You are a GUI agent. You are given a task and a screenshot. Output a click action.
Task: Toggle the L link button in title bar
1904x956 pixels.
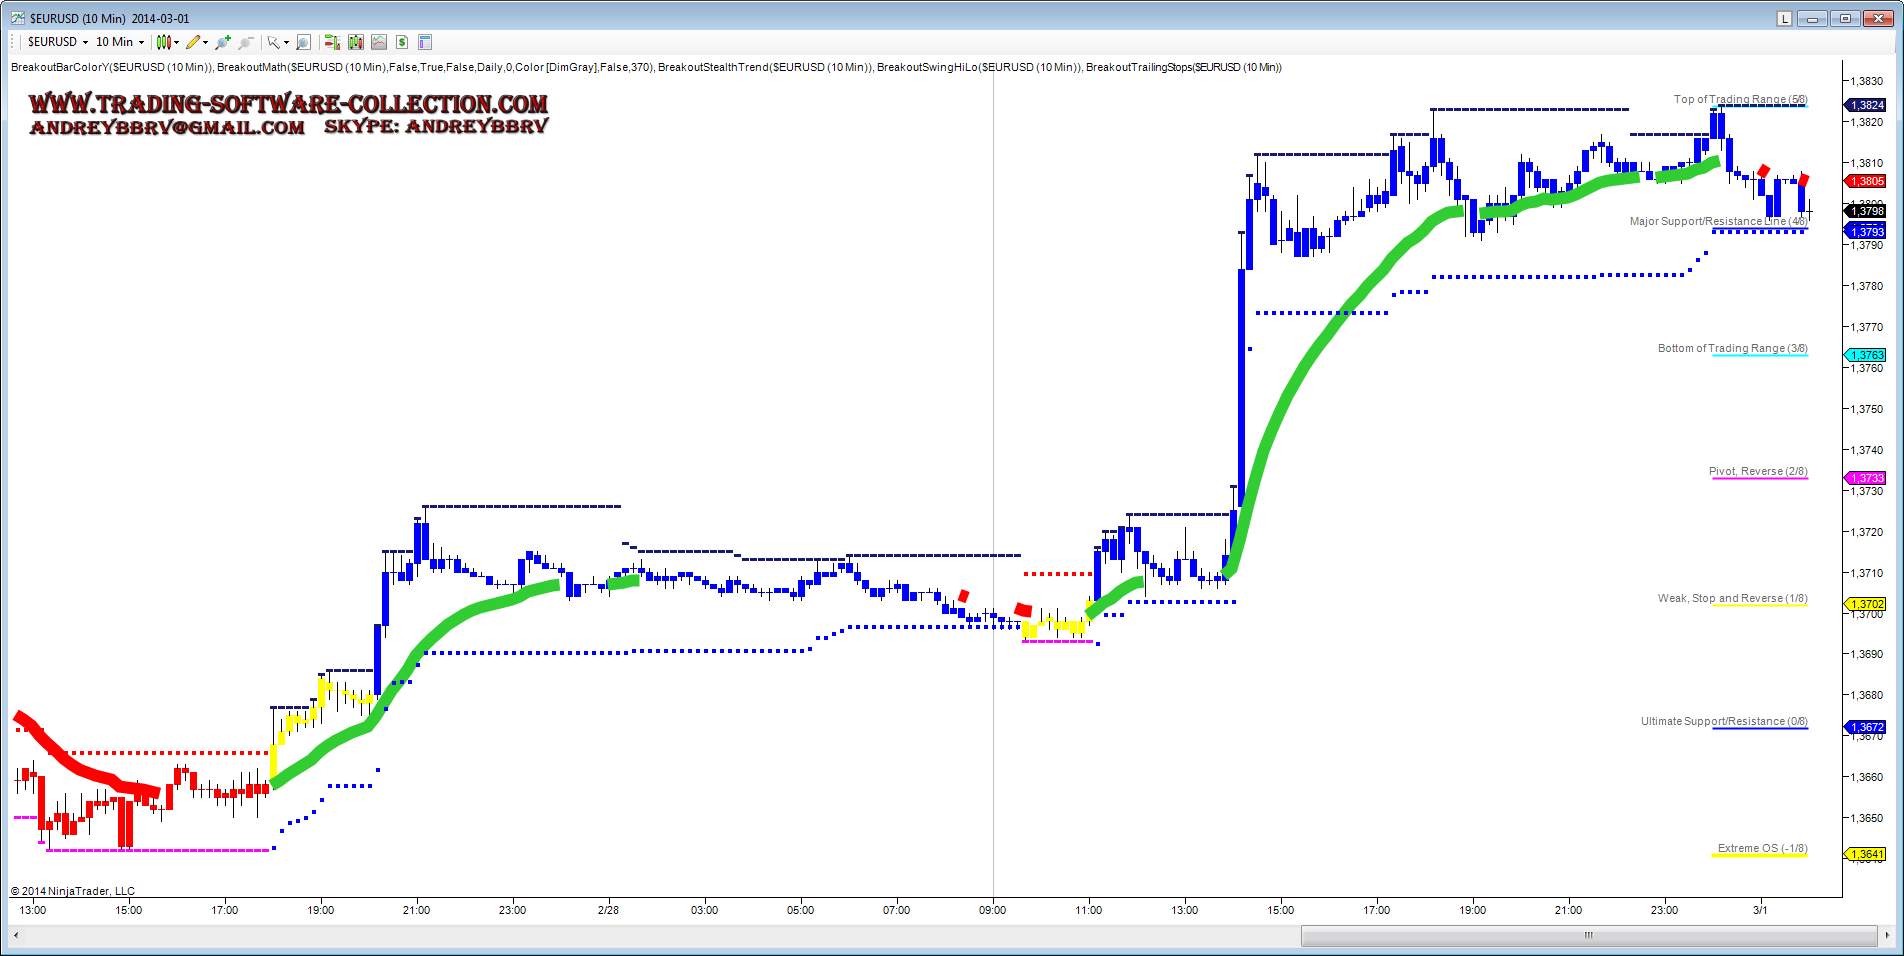click(x=1784, y=18)
